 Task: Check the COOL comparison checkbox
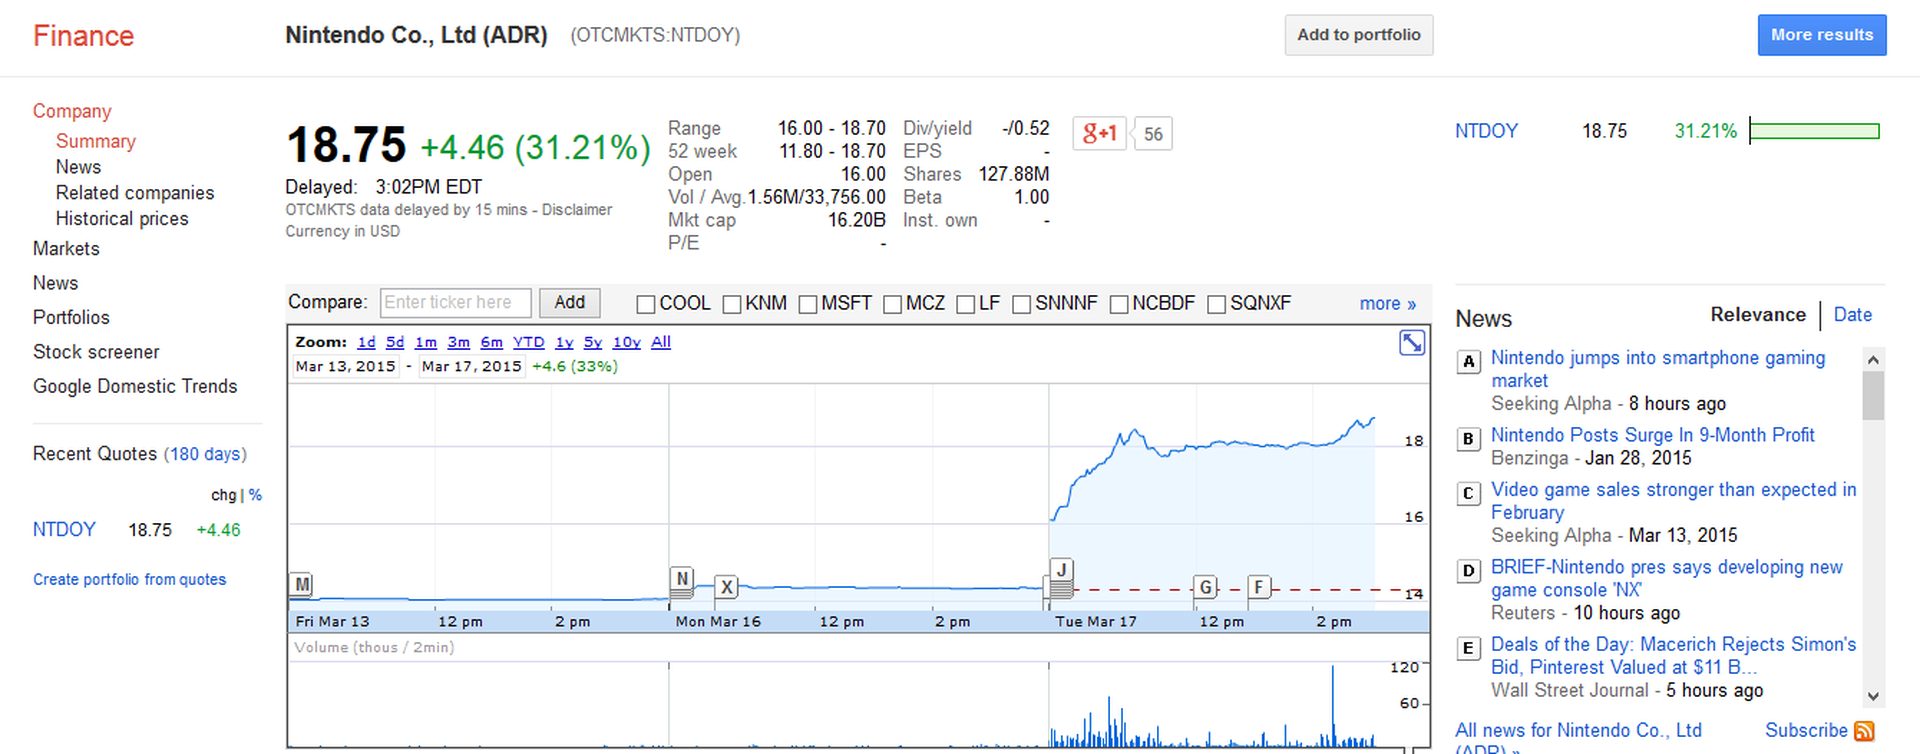tap(646, 304)
